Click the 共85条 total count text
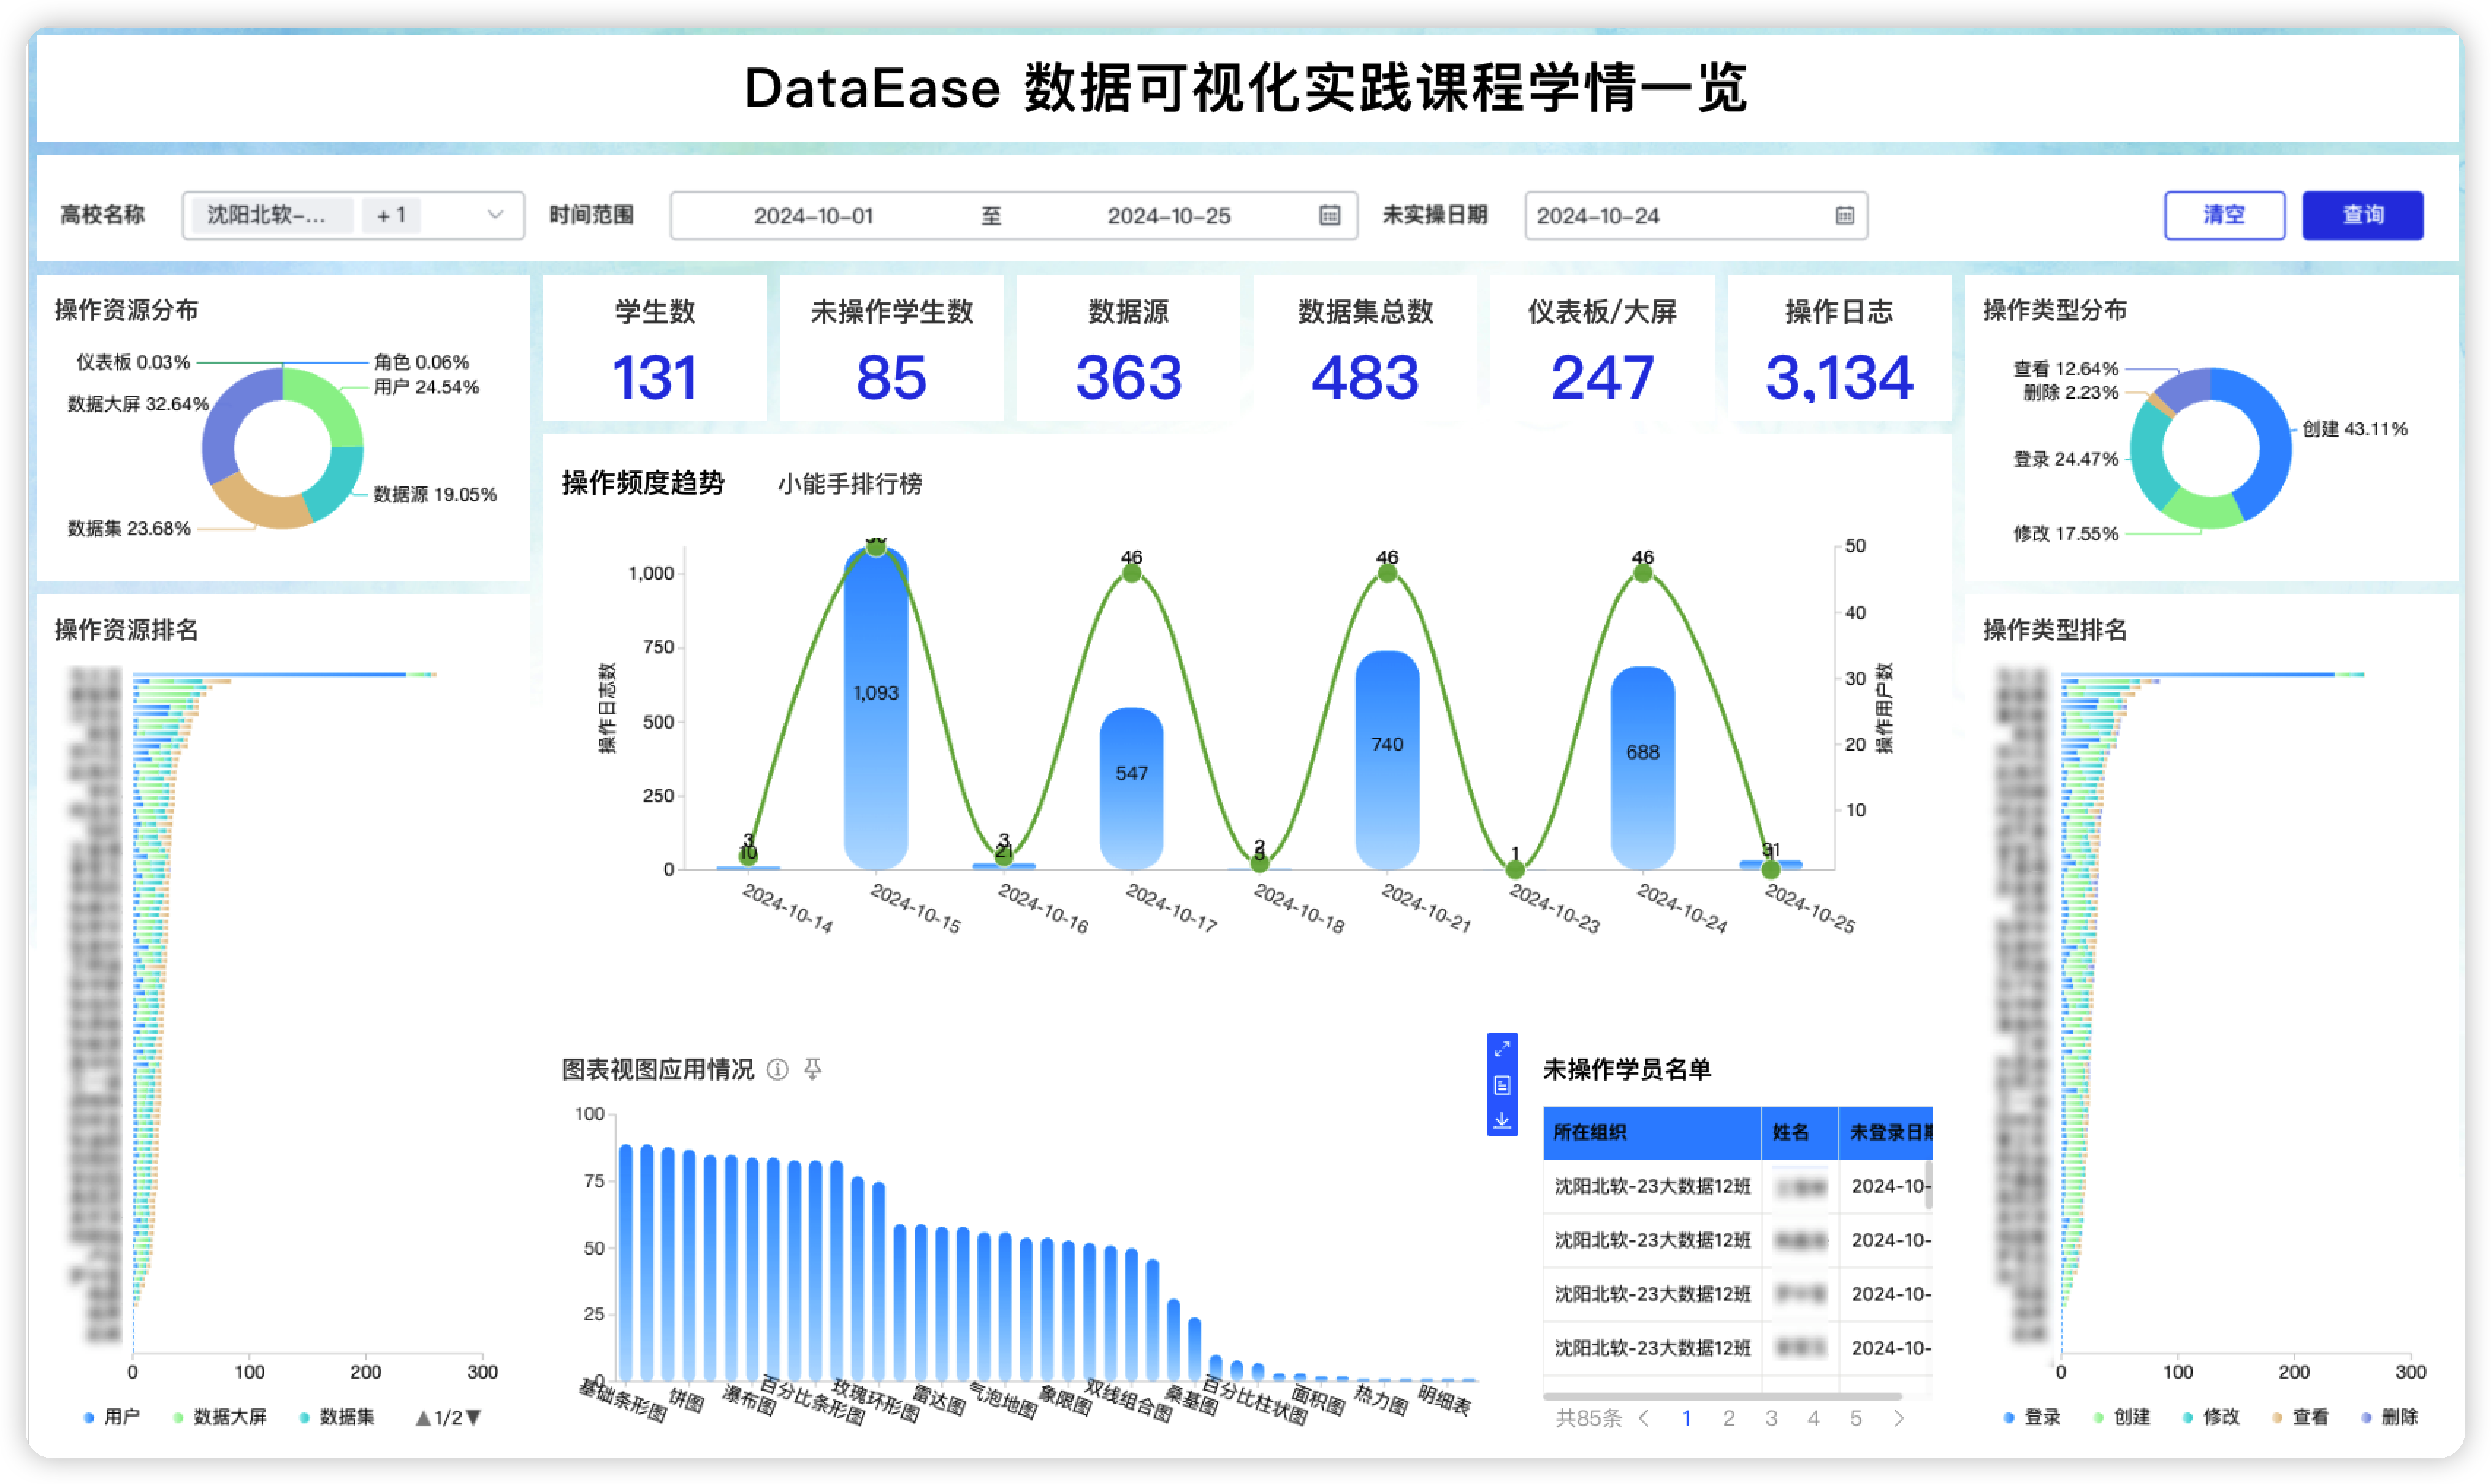2491x1484 pixels. (x=1588, y=1418)
